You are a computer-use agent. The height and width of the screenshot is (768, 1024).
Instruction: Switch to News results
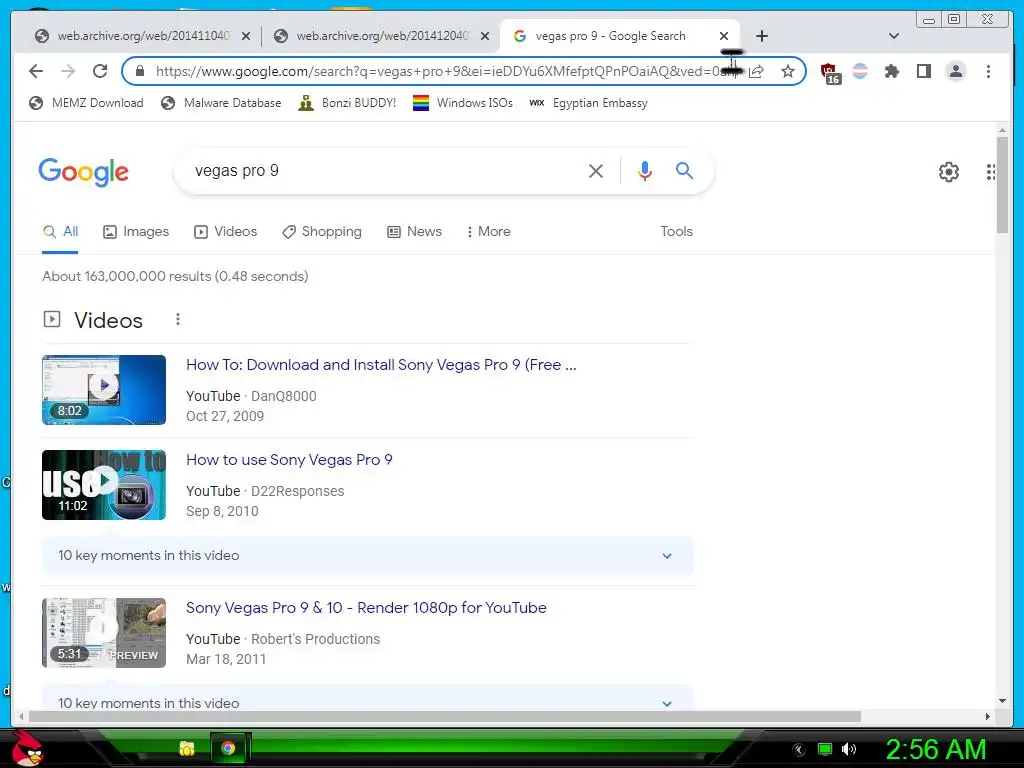tap(414, 232)
